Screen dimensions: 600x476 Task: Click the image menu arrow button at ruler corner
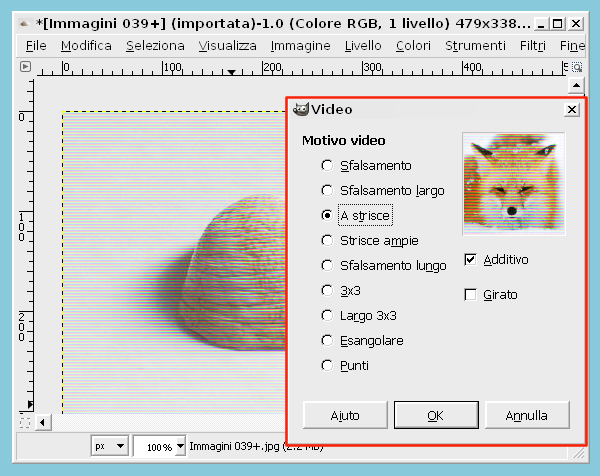[26, 68]
